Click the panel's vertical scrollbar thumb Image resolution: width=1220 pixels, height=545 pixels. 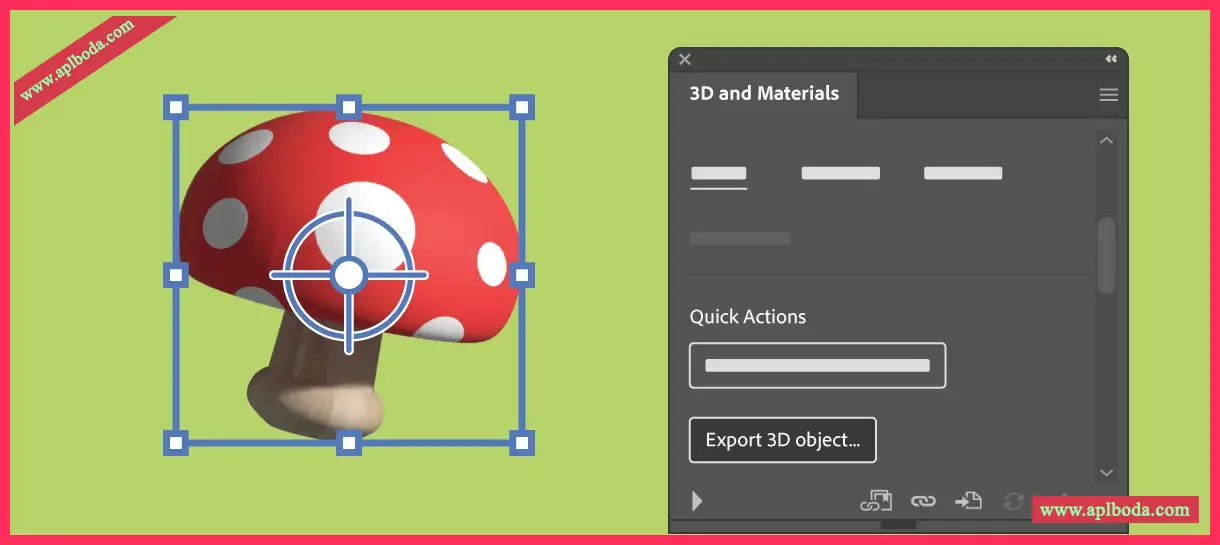[1106, 255]
